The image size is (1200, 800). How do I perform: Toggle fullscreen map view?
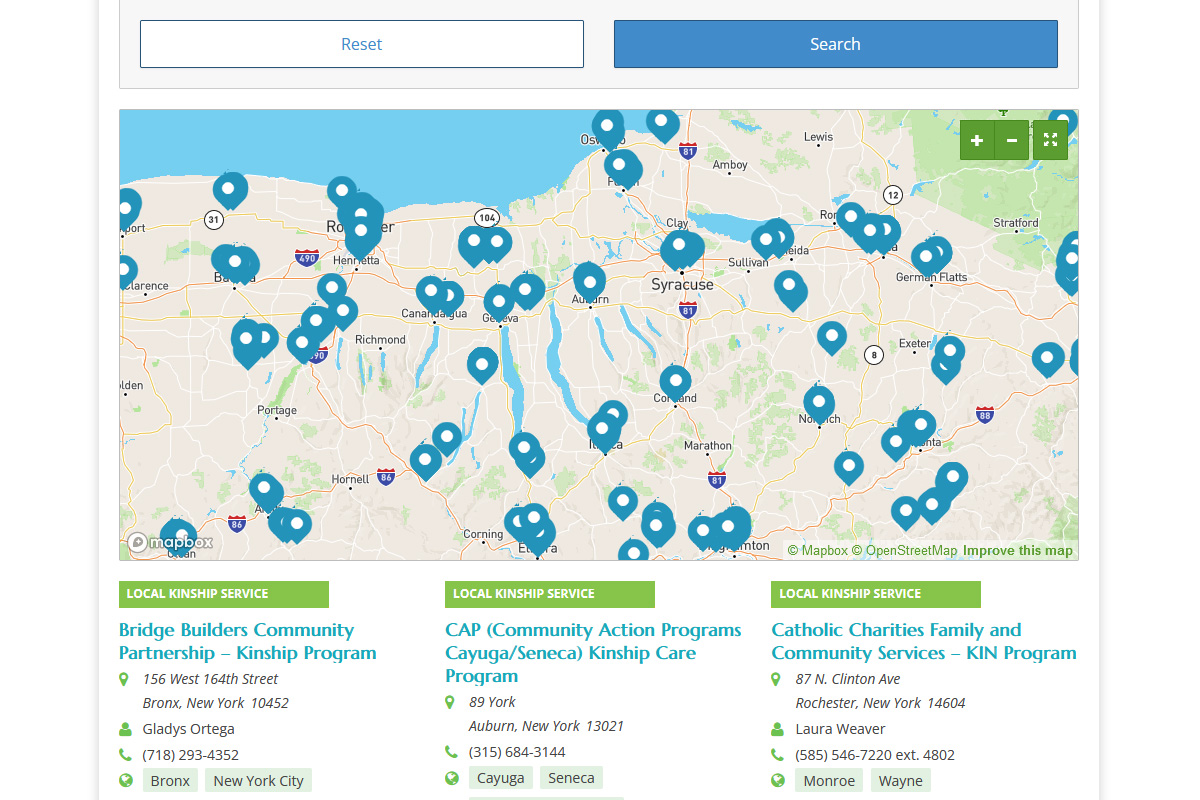1050,140
